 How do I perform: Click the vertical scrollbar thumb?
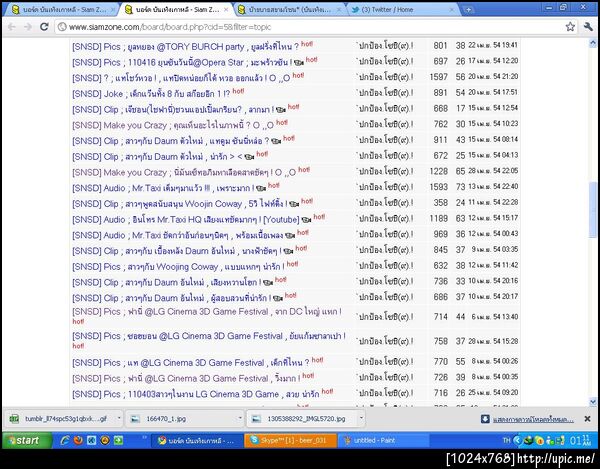(593, 210)
